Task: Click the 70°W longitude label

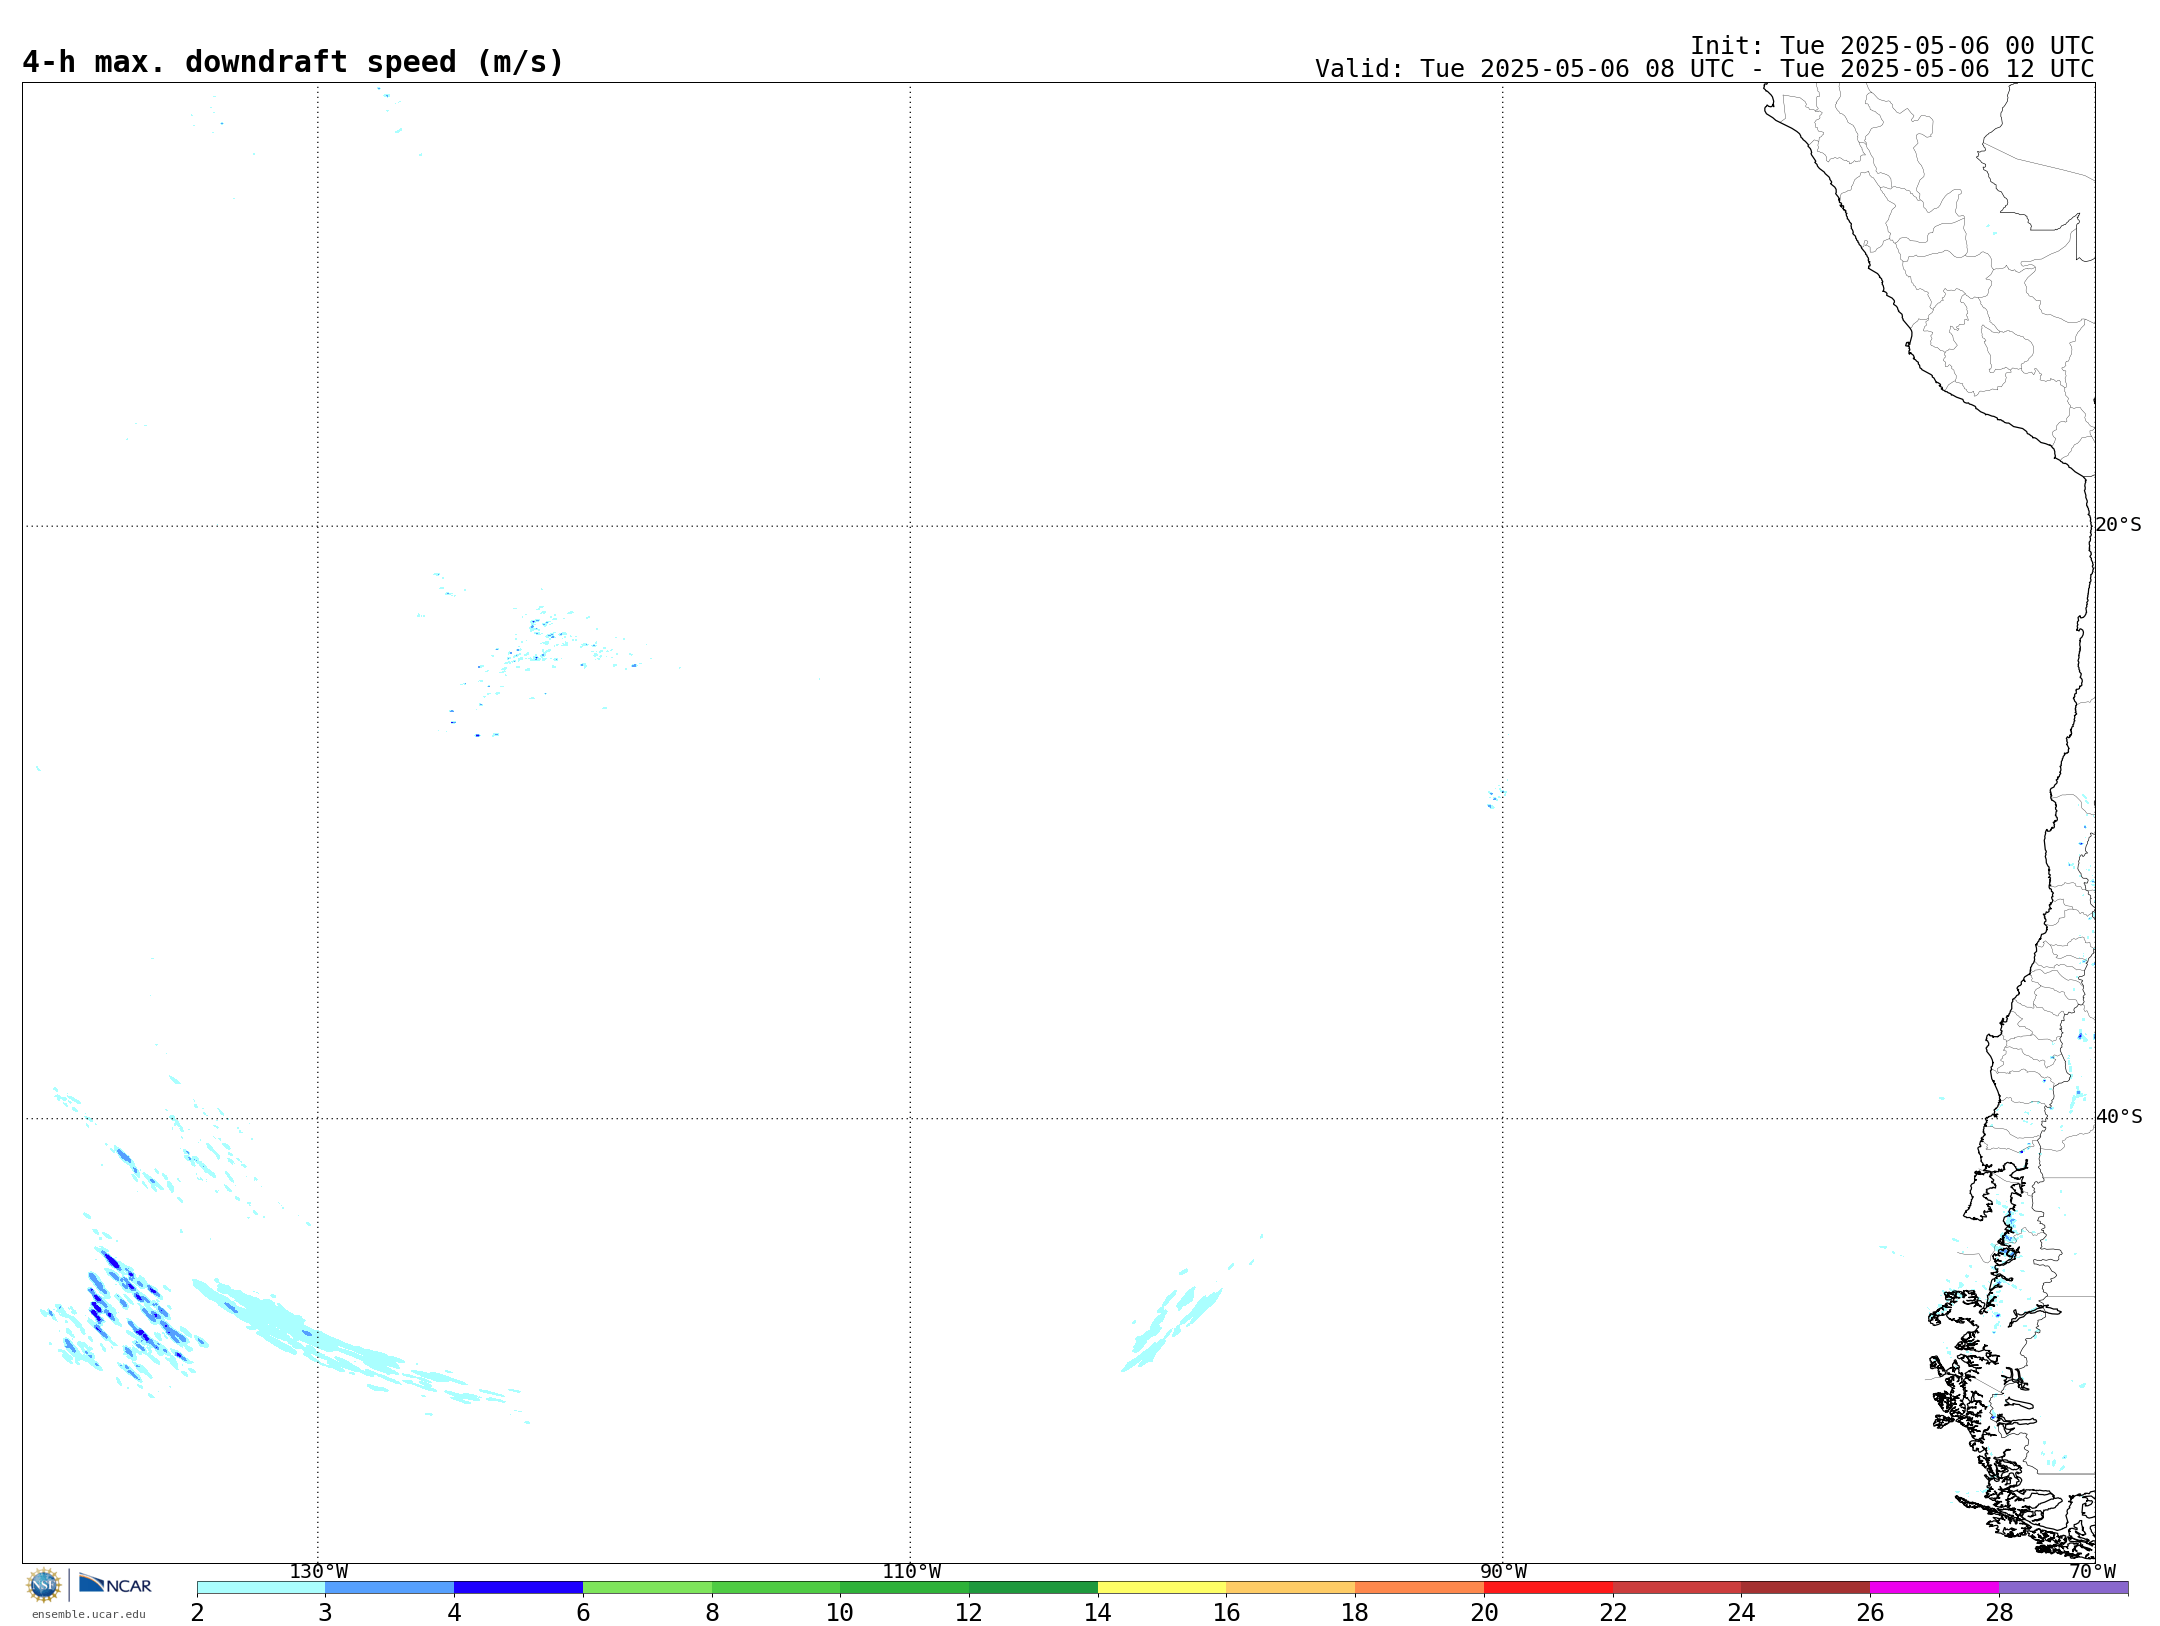Action: click(2092, 1572)
